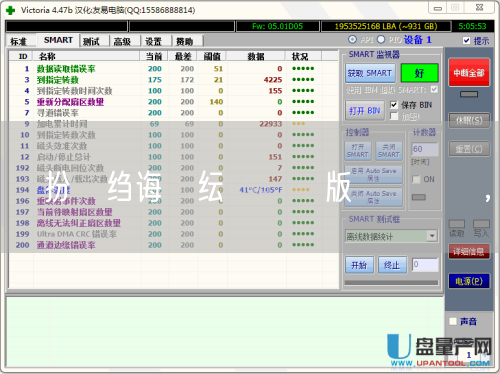500x374 pixels.
Task: Click the 写入 indicator box
Action: 481,224
